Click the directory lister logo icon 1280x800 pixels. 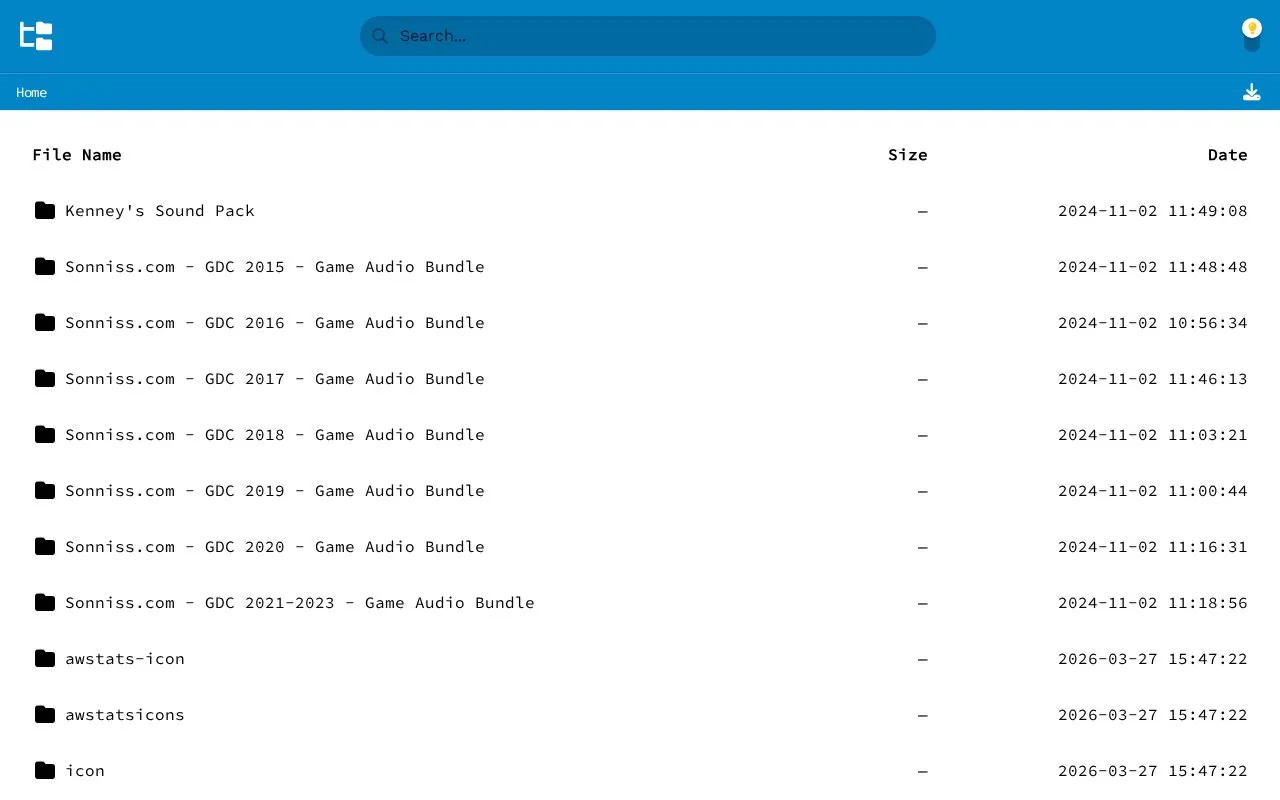(36, 36)
